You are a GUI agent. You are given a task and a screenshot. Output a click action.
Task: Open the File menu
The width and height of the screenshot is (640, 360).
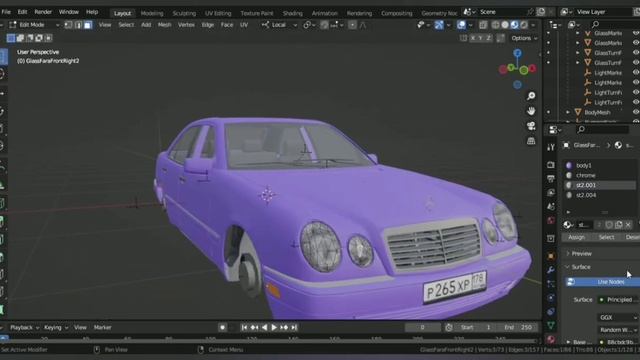pyautogui.click(x=6, y=12)
